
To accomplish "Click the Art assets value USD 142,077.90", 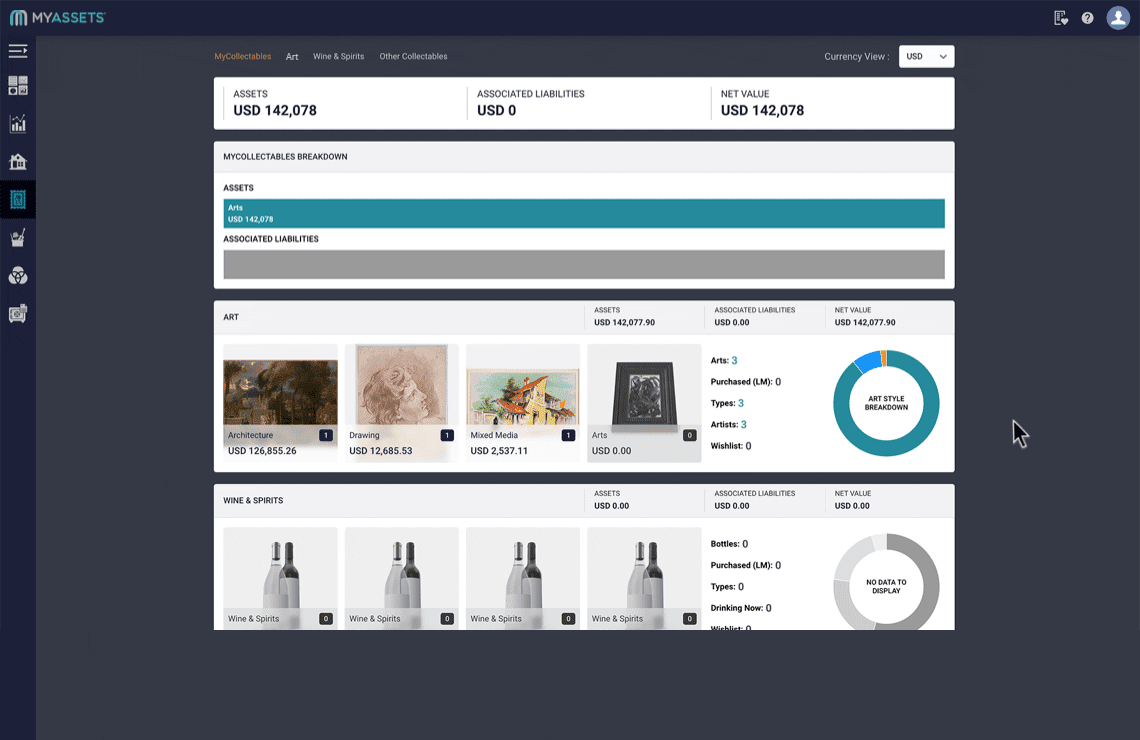I will point(625,323).
